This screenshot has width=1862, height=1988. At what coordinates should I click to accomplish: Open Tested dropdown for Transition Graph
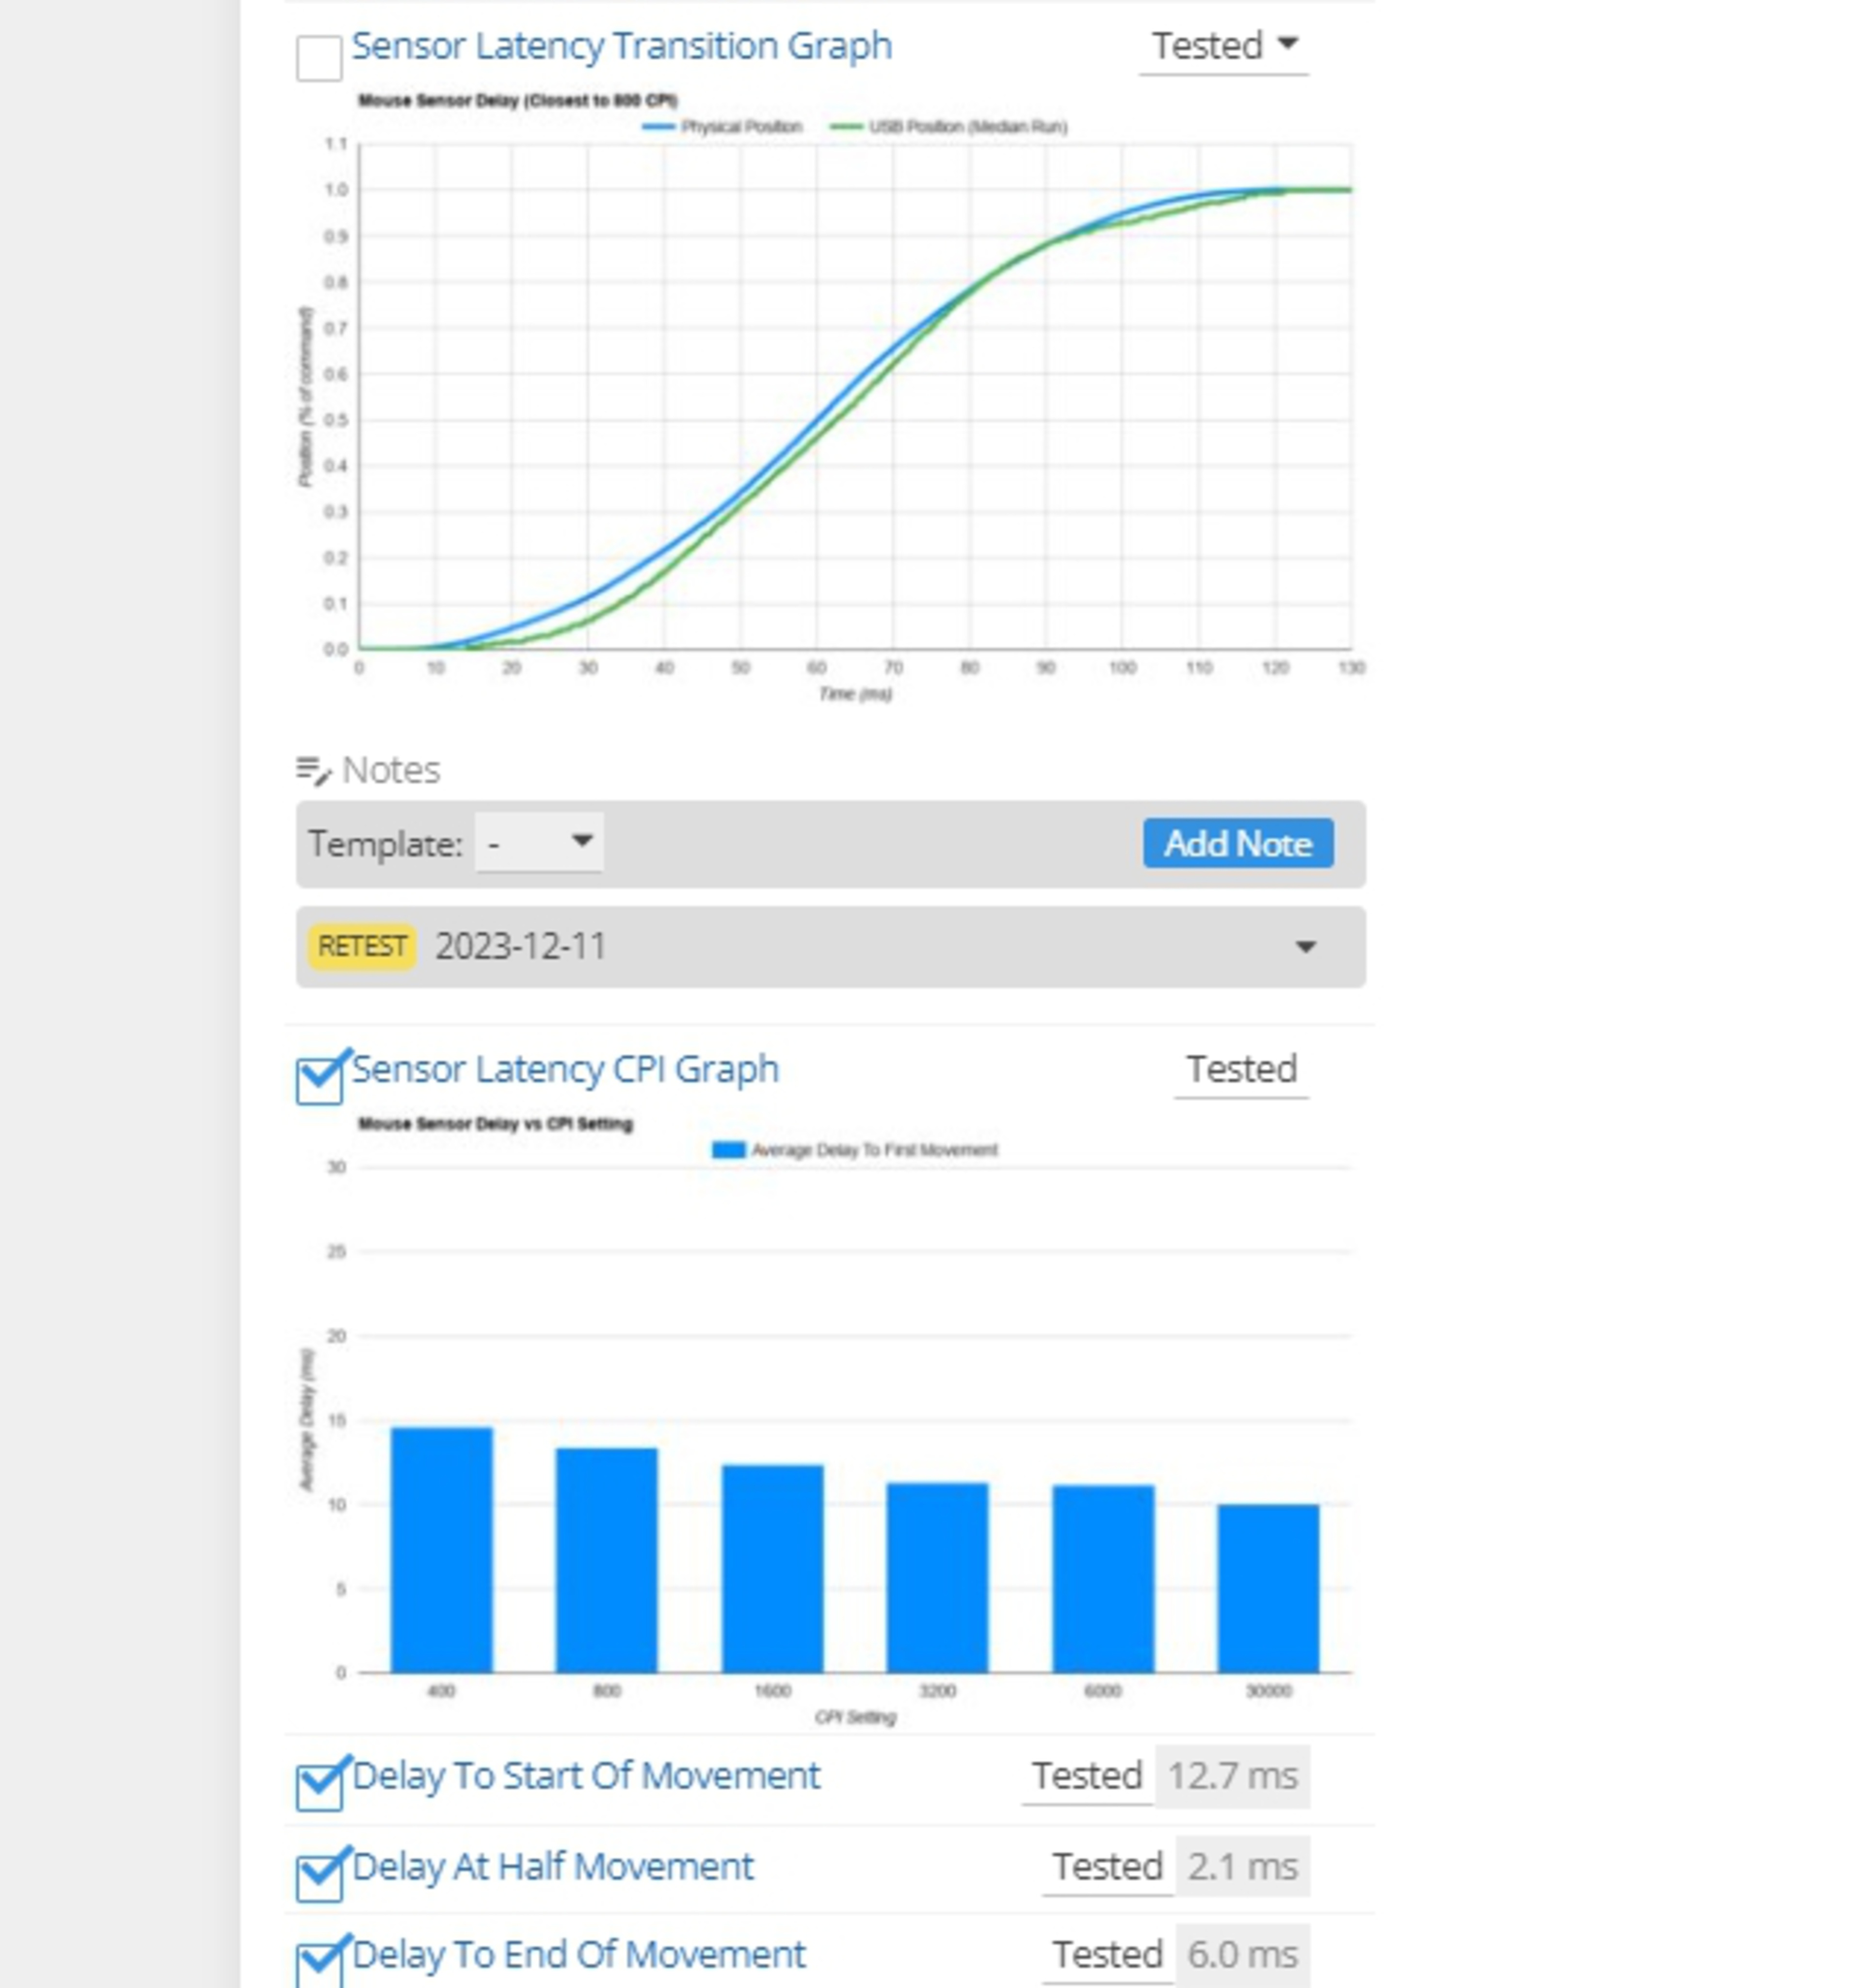(x=1223, y=46)
